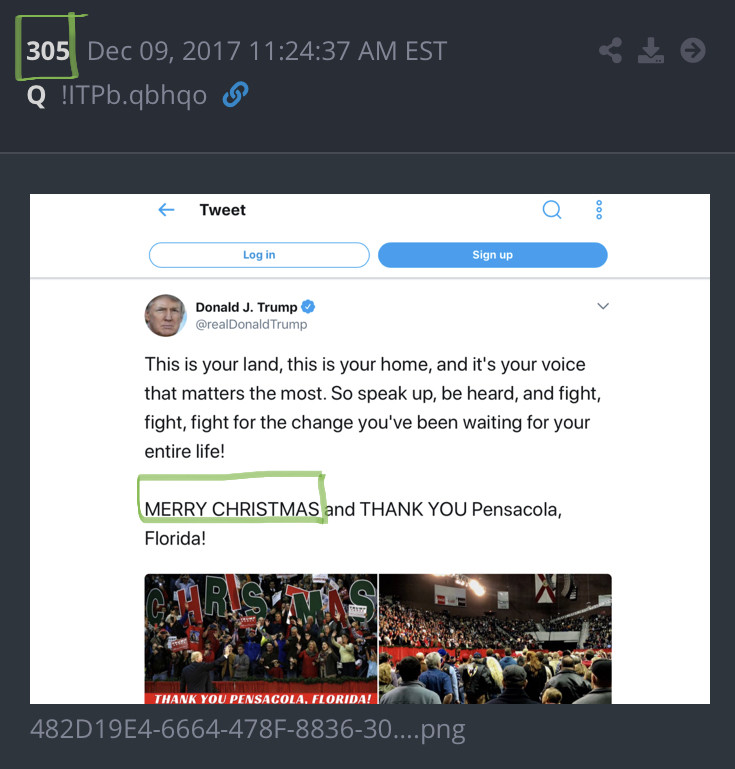Open the Christmas crowd photo on the left
Viewport: 735px width, 769px height.
click(x=261, y=639)
